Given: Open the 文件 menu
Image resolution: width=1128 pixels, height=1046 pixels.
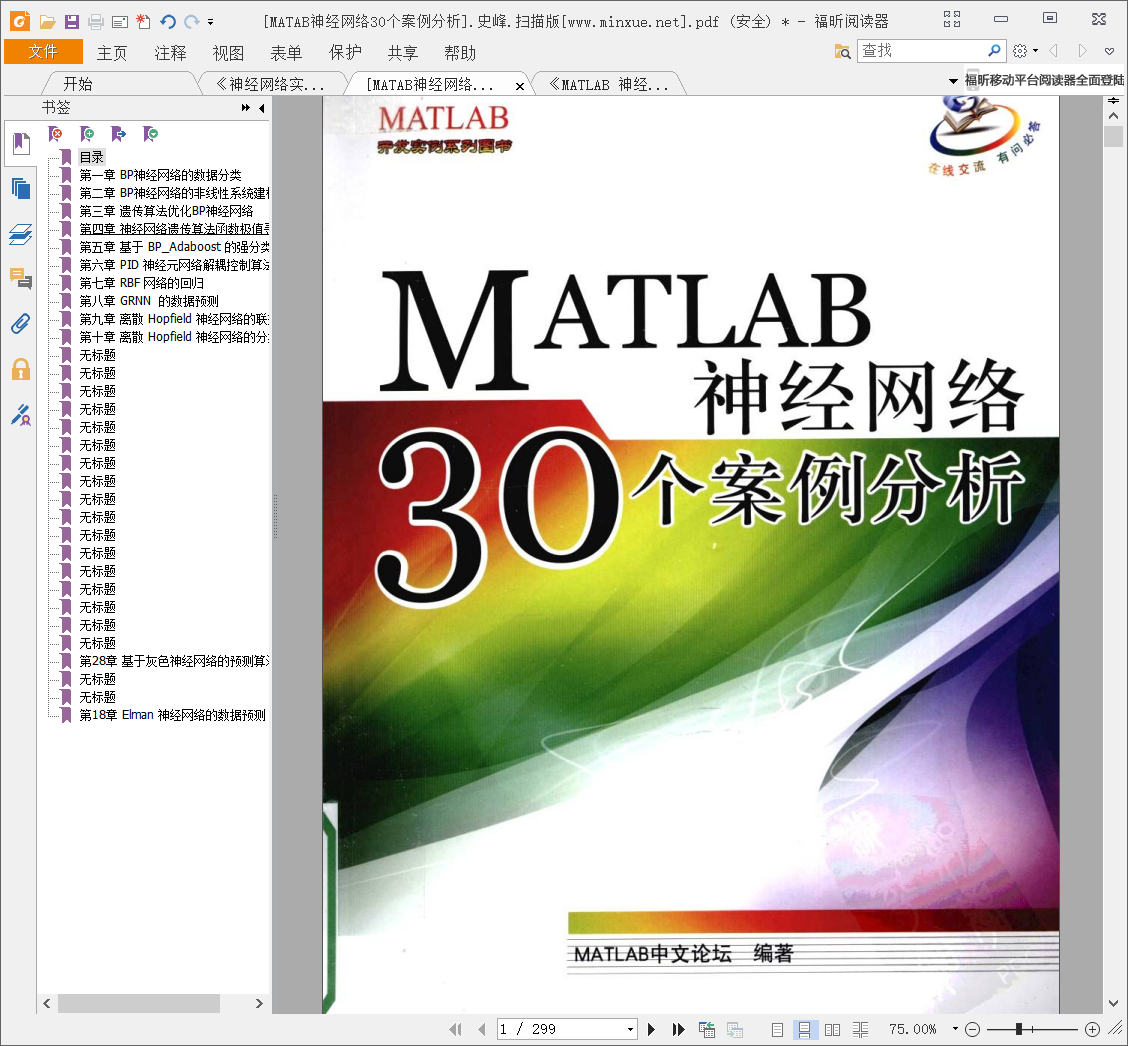Looking at the screenshot, I should (x=43, y=52).
